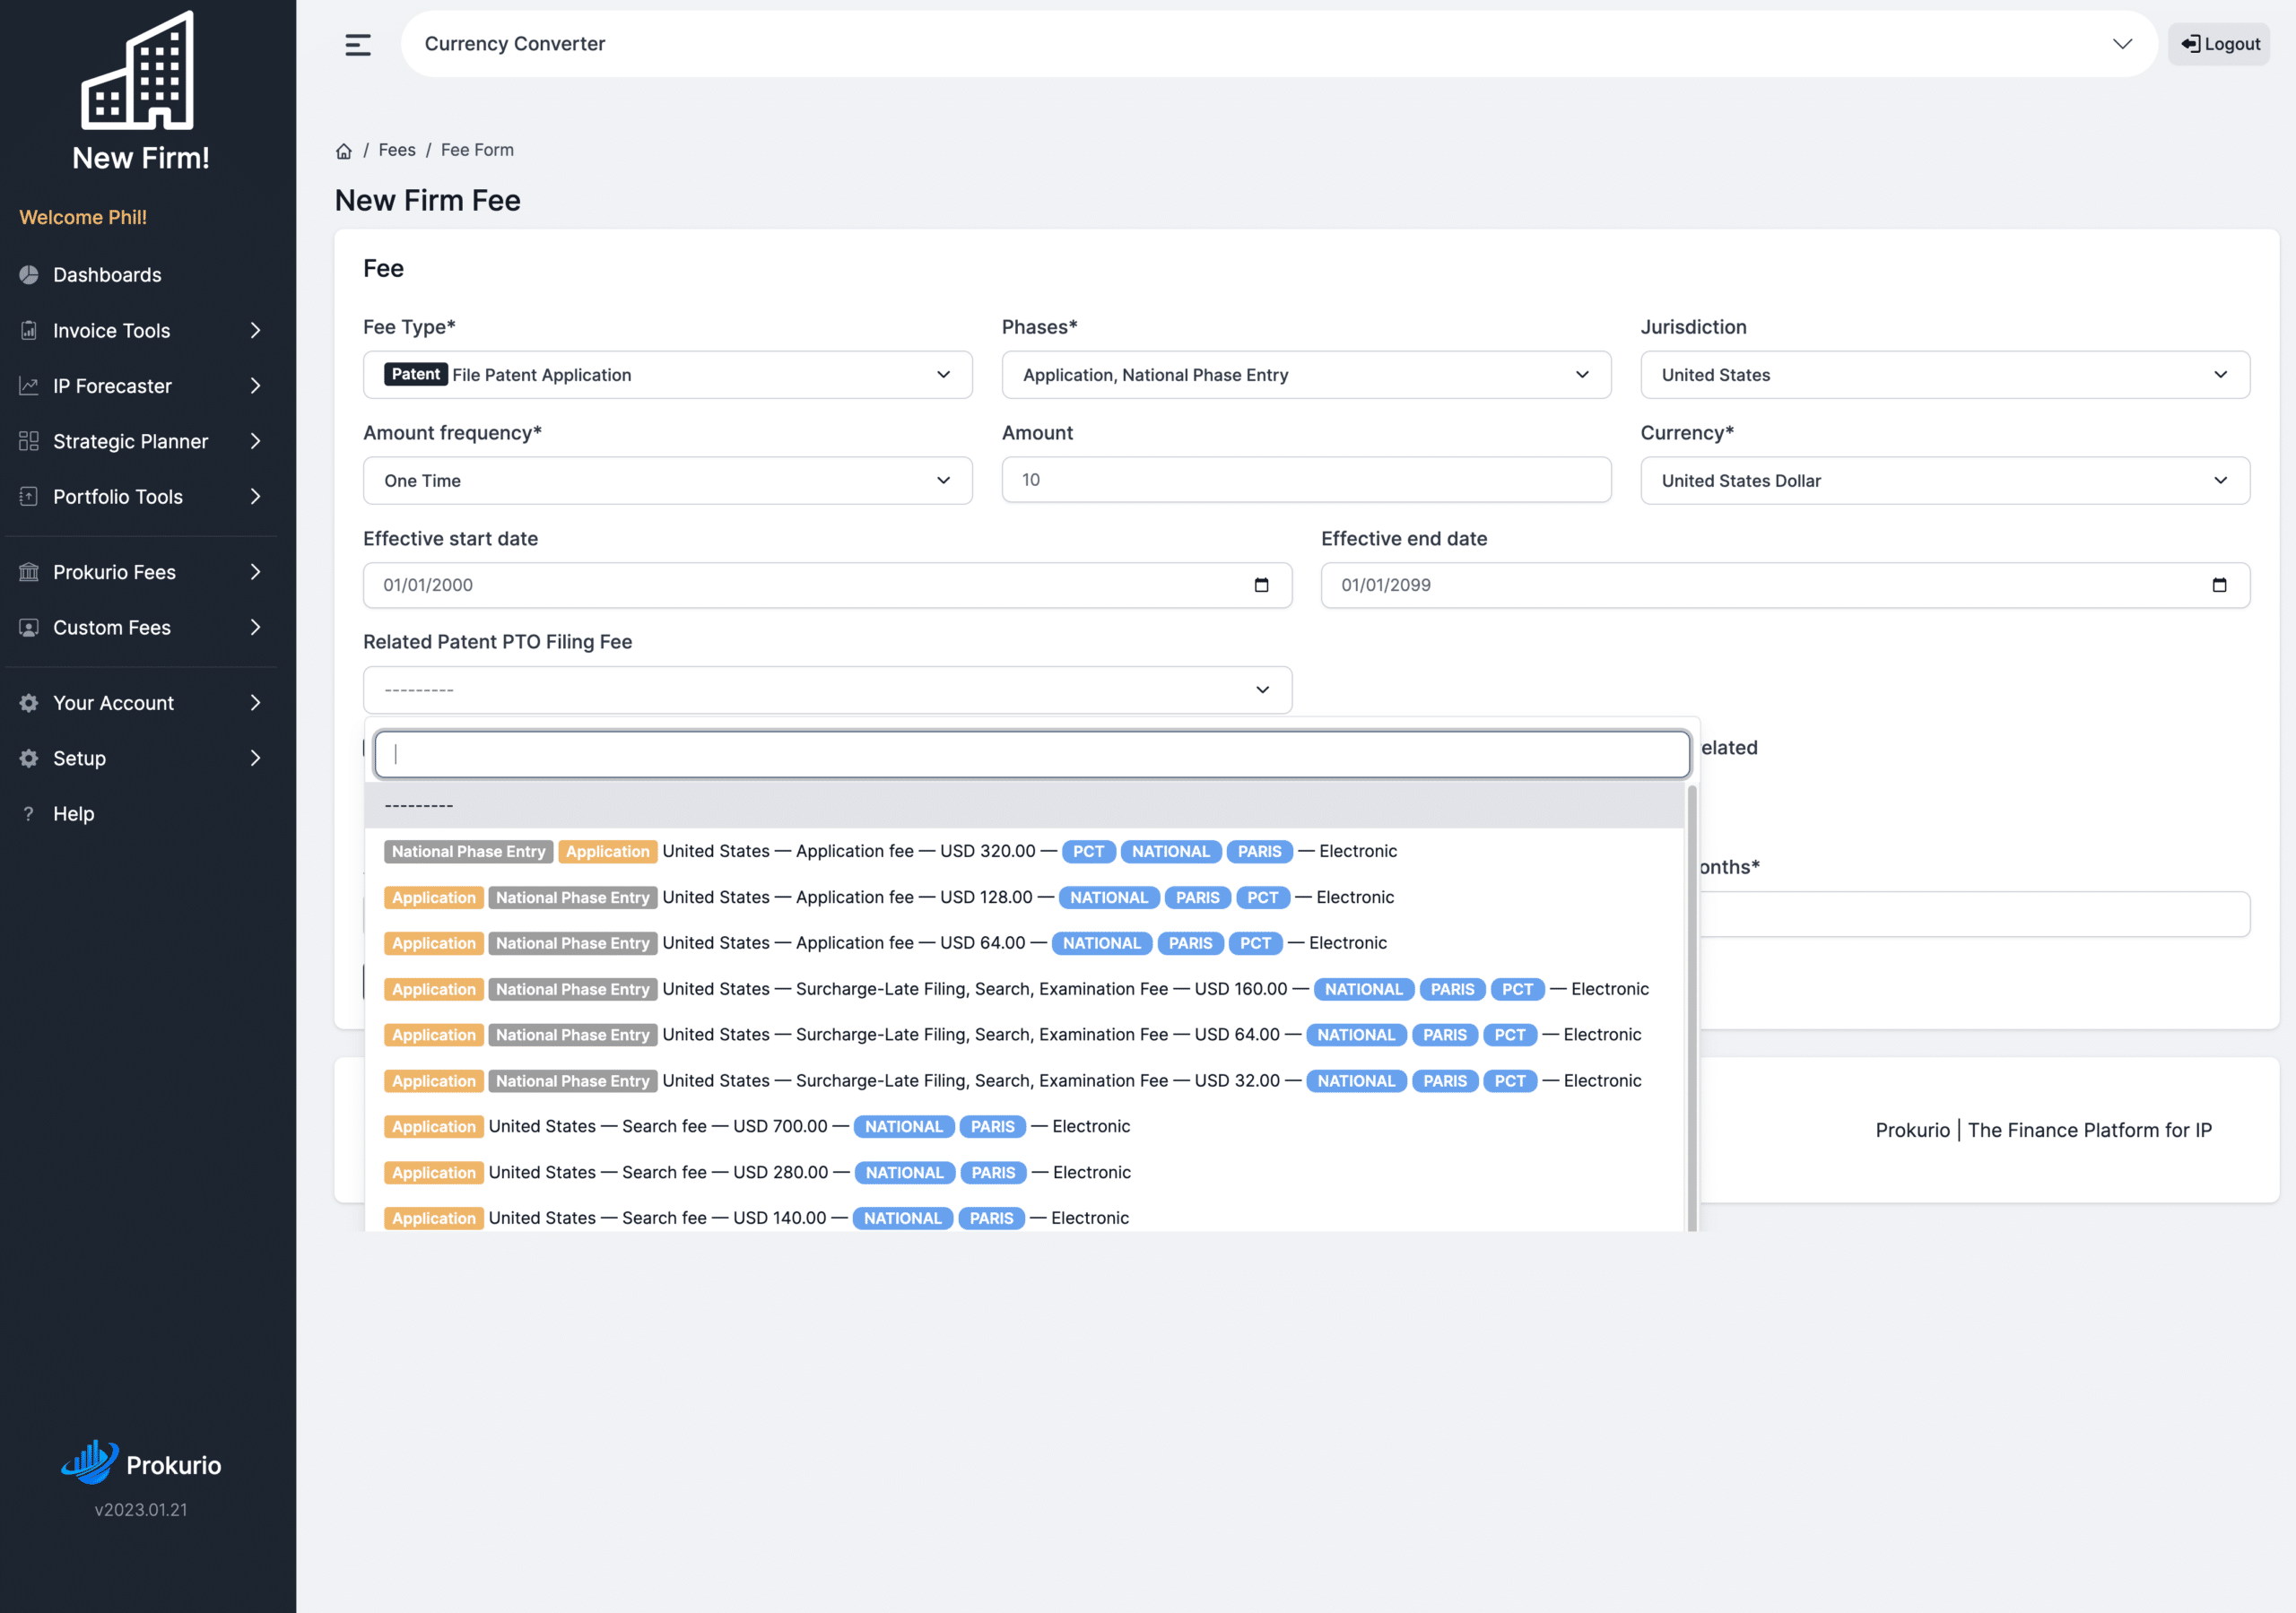This screenshot has height=1613, width=2296.
Task: Open the Currency dropdown
Action: point(1944,481)
